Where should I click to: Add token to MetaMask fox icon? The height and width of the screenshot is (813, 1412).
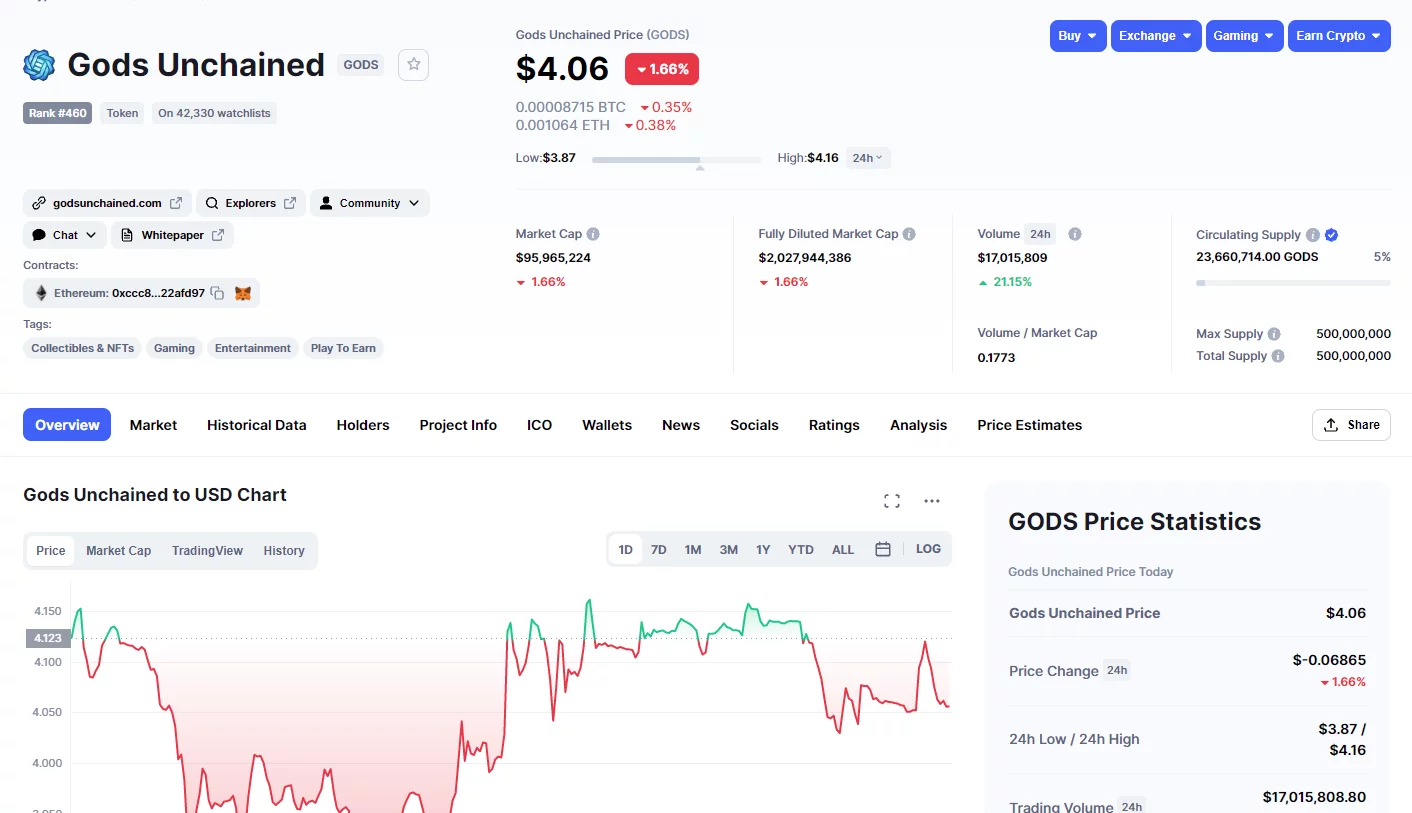coord(243,294)
